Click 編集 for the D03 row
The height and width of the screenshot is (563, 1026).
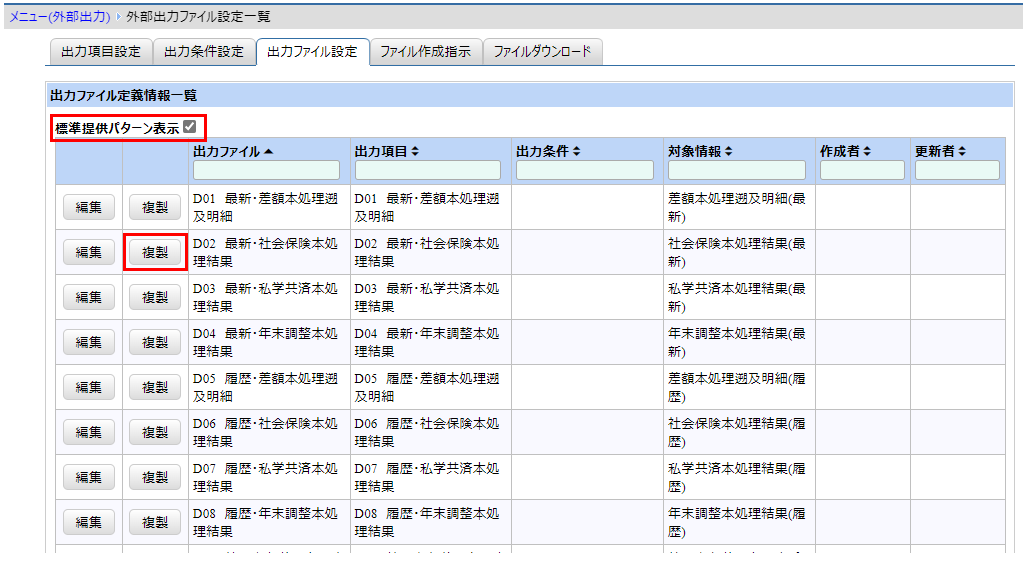[x=89, y=297]
